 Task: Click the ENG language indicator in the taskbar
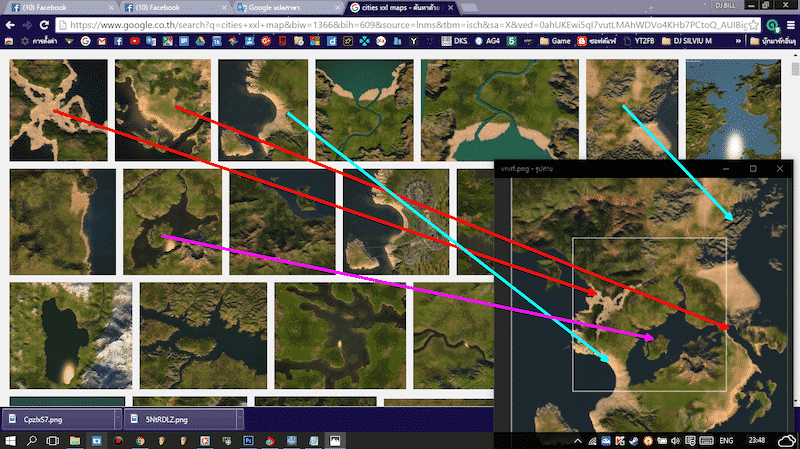[x=726, y=440]
